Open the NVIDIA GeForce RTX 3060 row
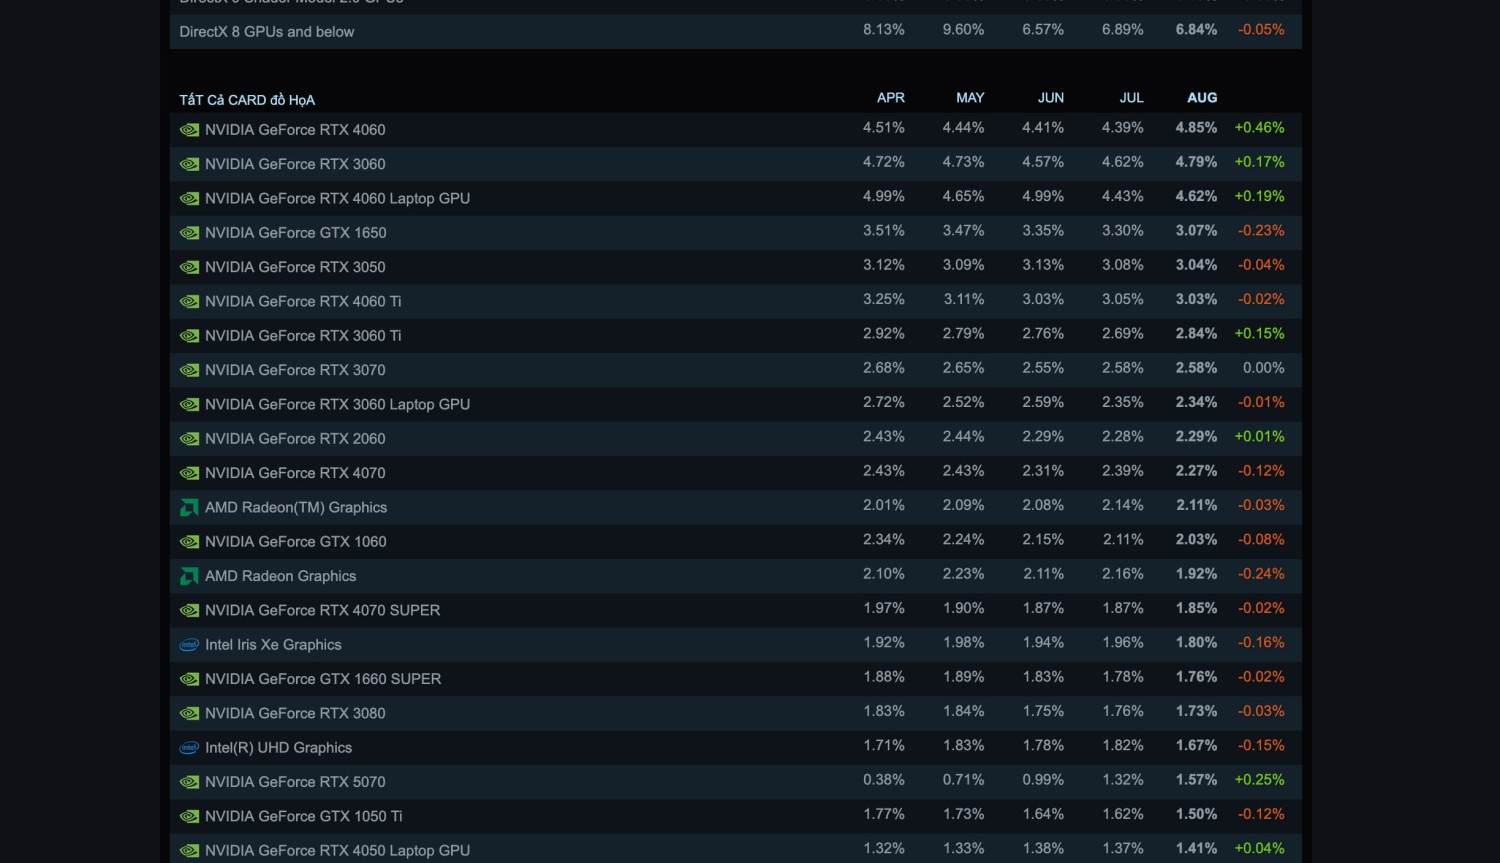The image size is (1500, 863). coord(295,164)
